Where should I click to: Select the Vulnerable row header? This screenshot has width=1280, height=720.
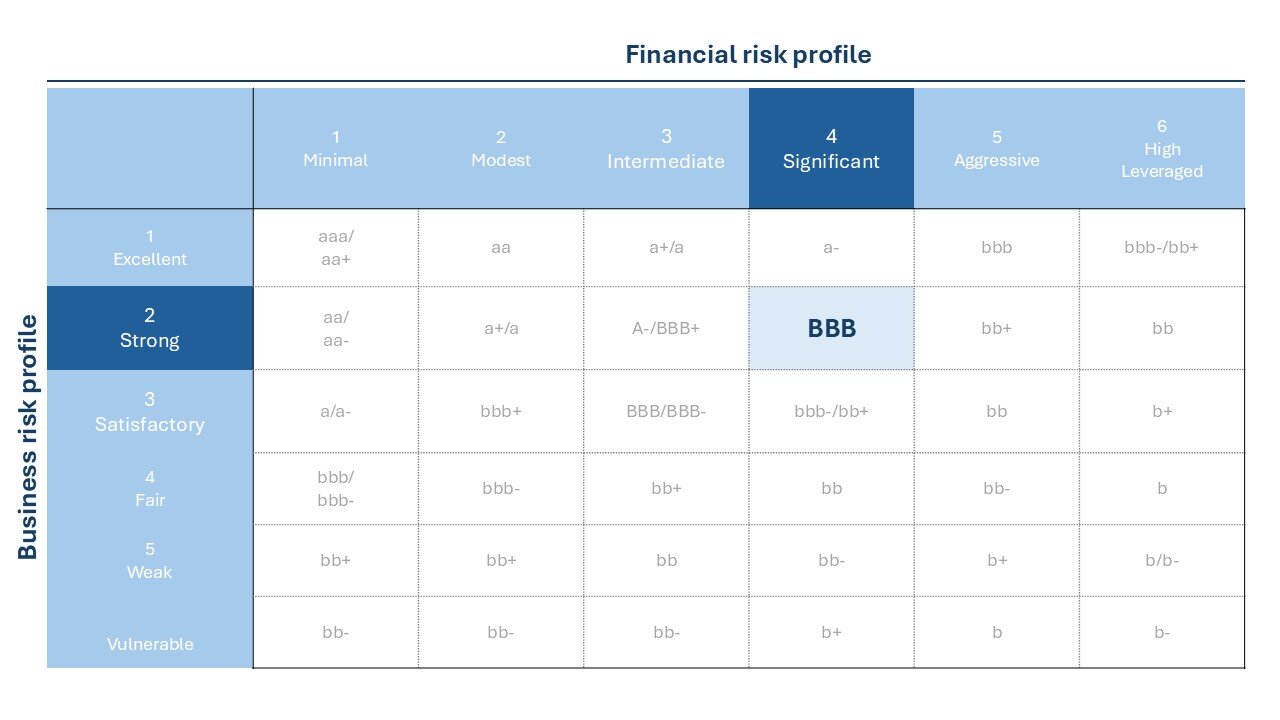[x=150, y=633]
